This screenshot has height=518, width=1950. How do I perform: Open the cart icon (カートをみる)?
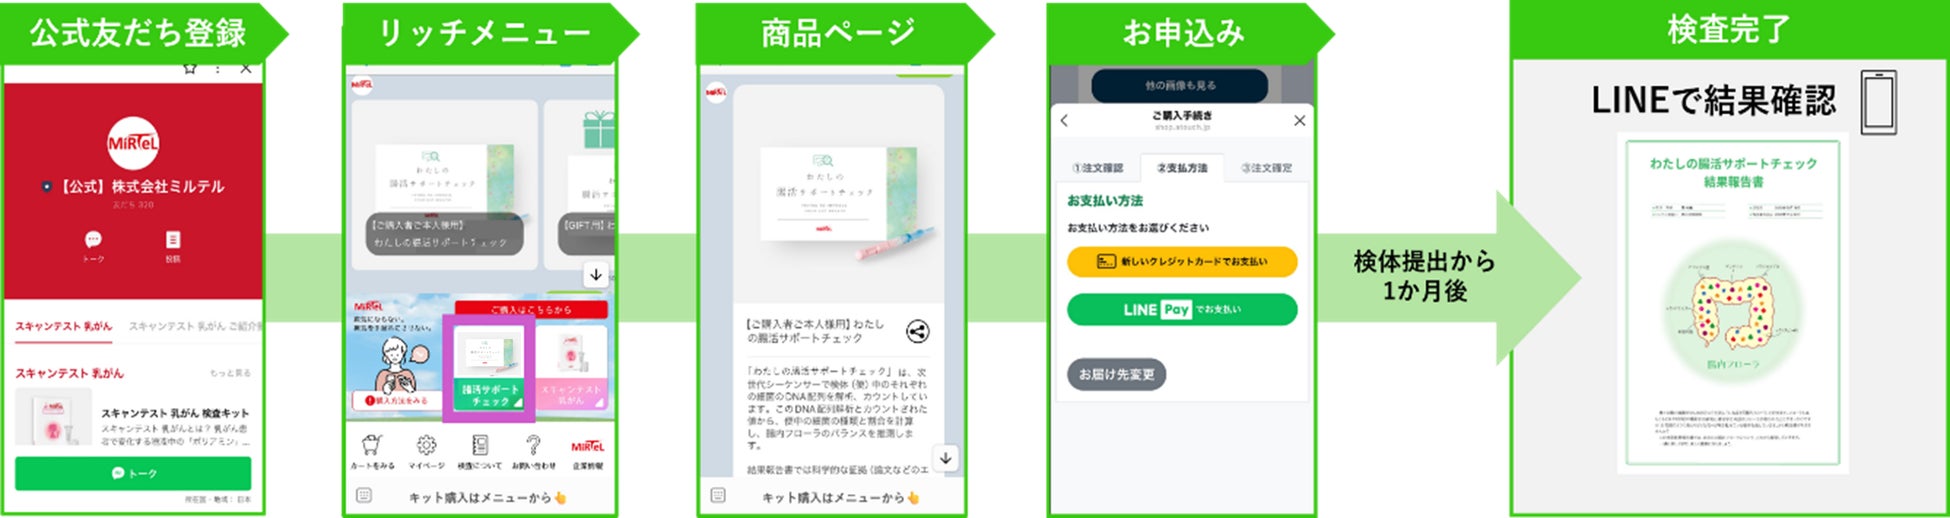[x=372, y=446]
